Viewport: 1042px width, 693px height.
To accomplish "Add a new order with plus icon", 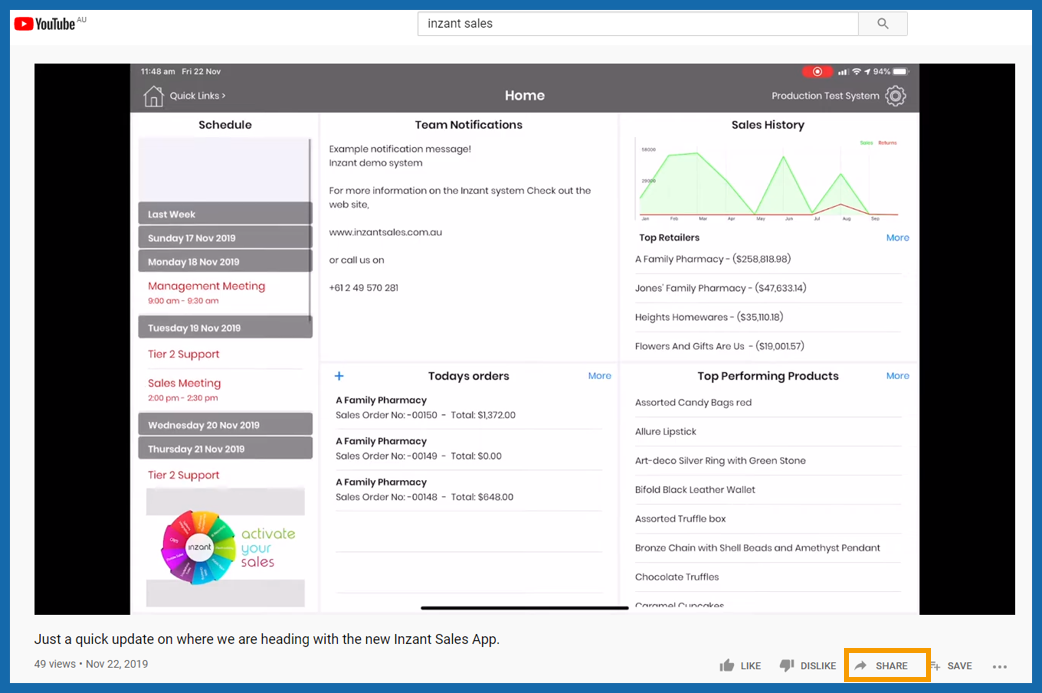I will point(339,376).
